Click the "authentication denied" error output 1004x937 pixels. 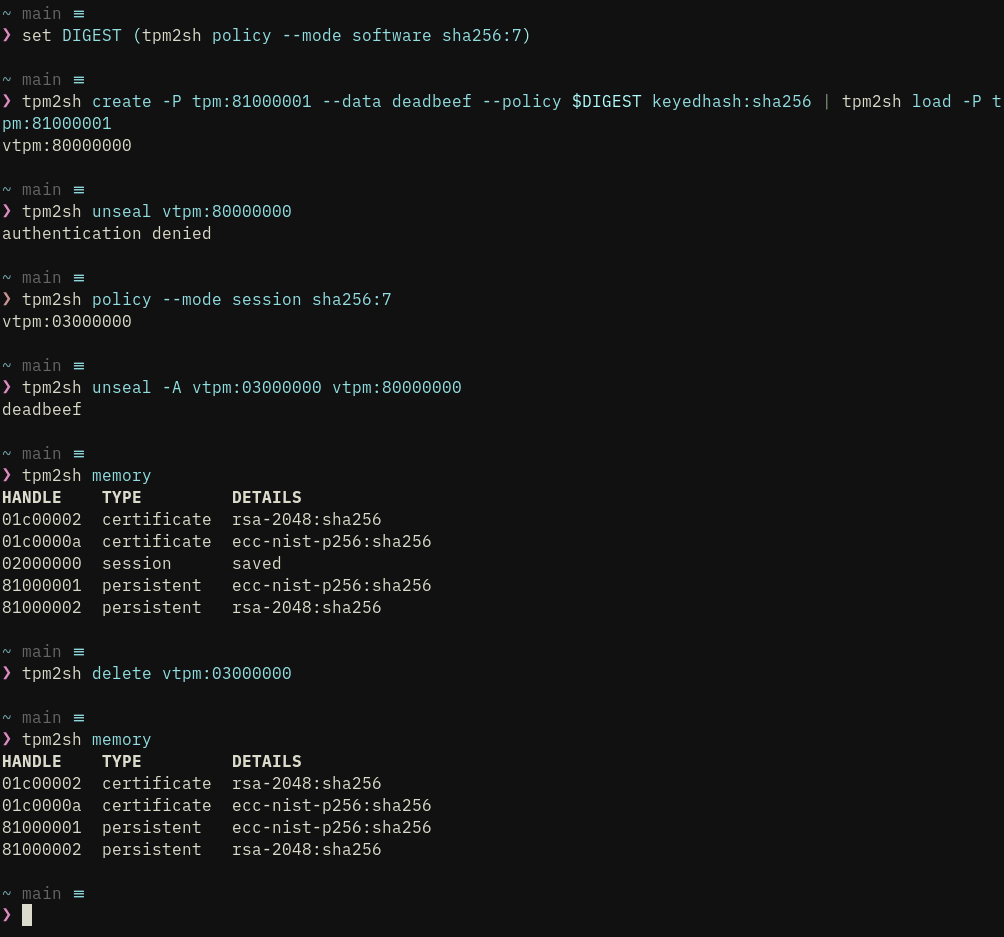tap(106, 233)
